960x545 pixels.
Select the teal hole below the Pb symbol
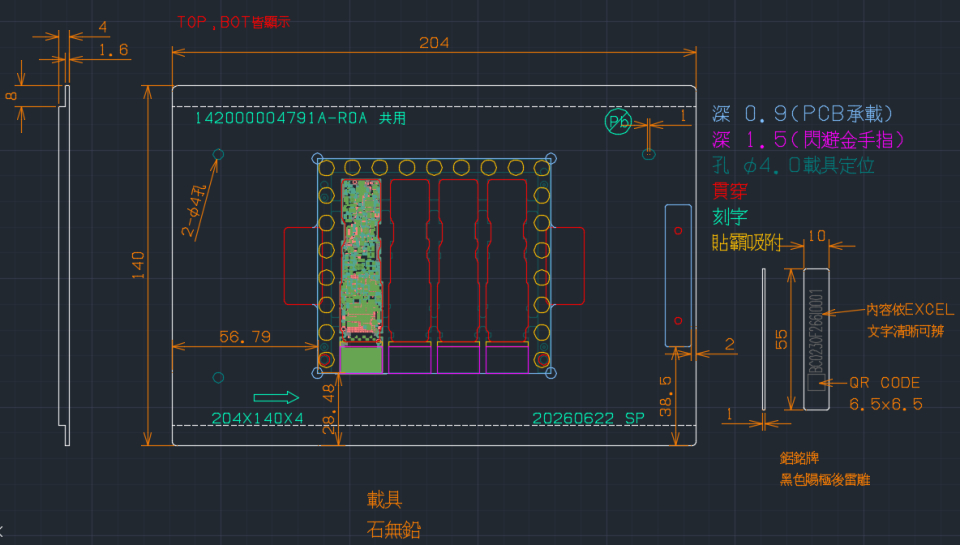[x=649, y=154]
